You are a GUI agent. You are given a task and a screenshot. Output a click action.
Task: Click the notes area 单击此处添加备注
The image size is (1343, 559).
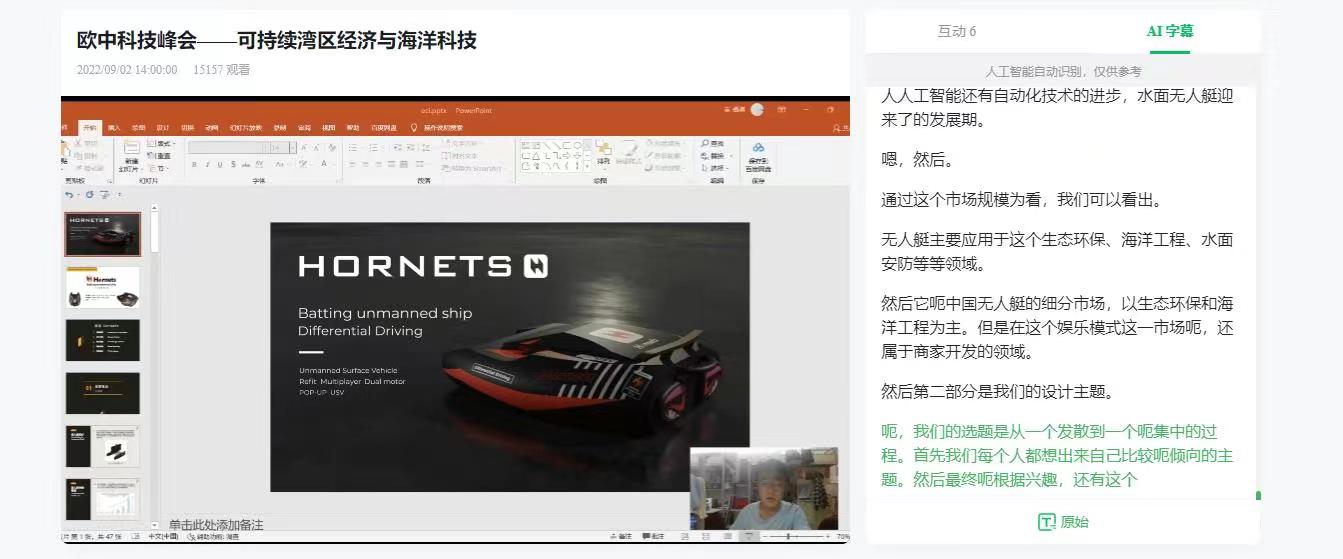(x=216, y=525)
